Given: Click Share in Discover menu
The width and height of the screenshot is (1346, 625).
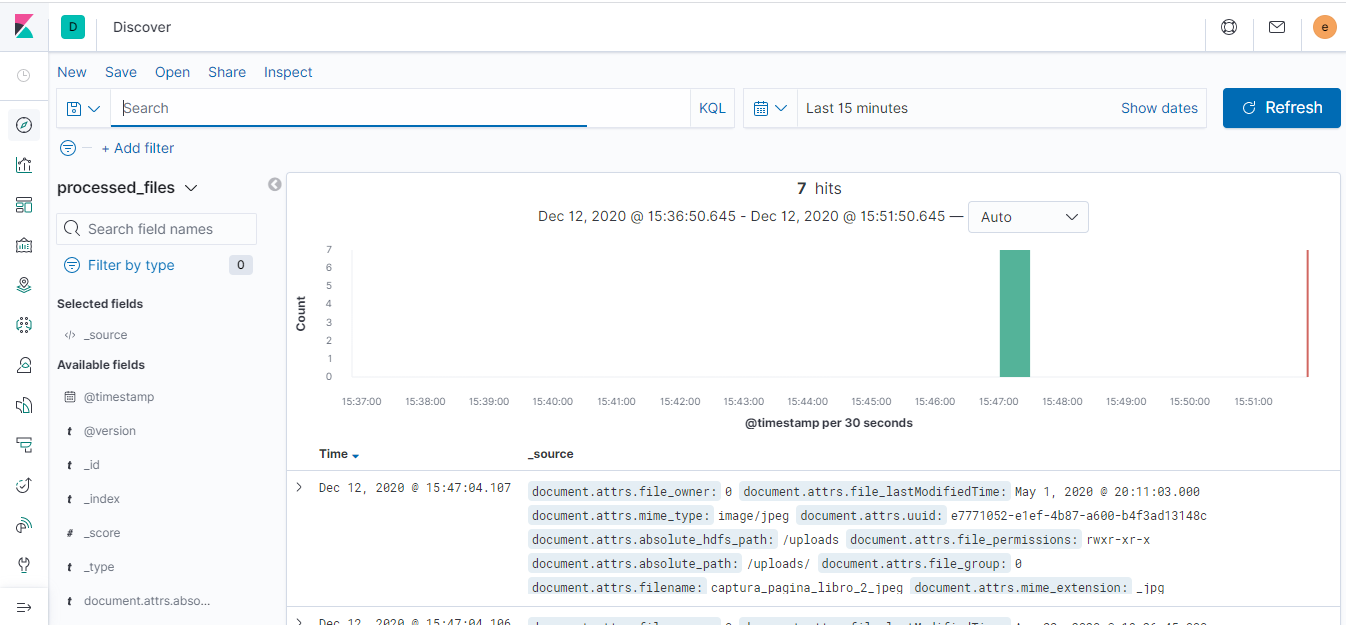Looking at the screenshot, I should [227, 72].
